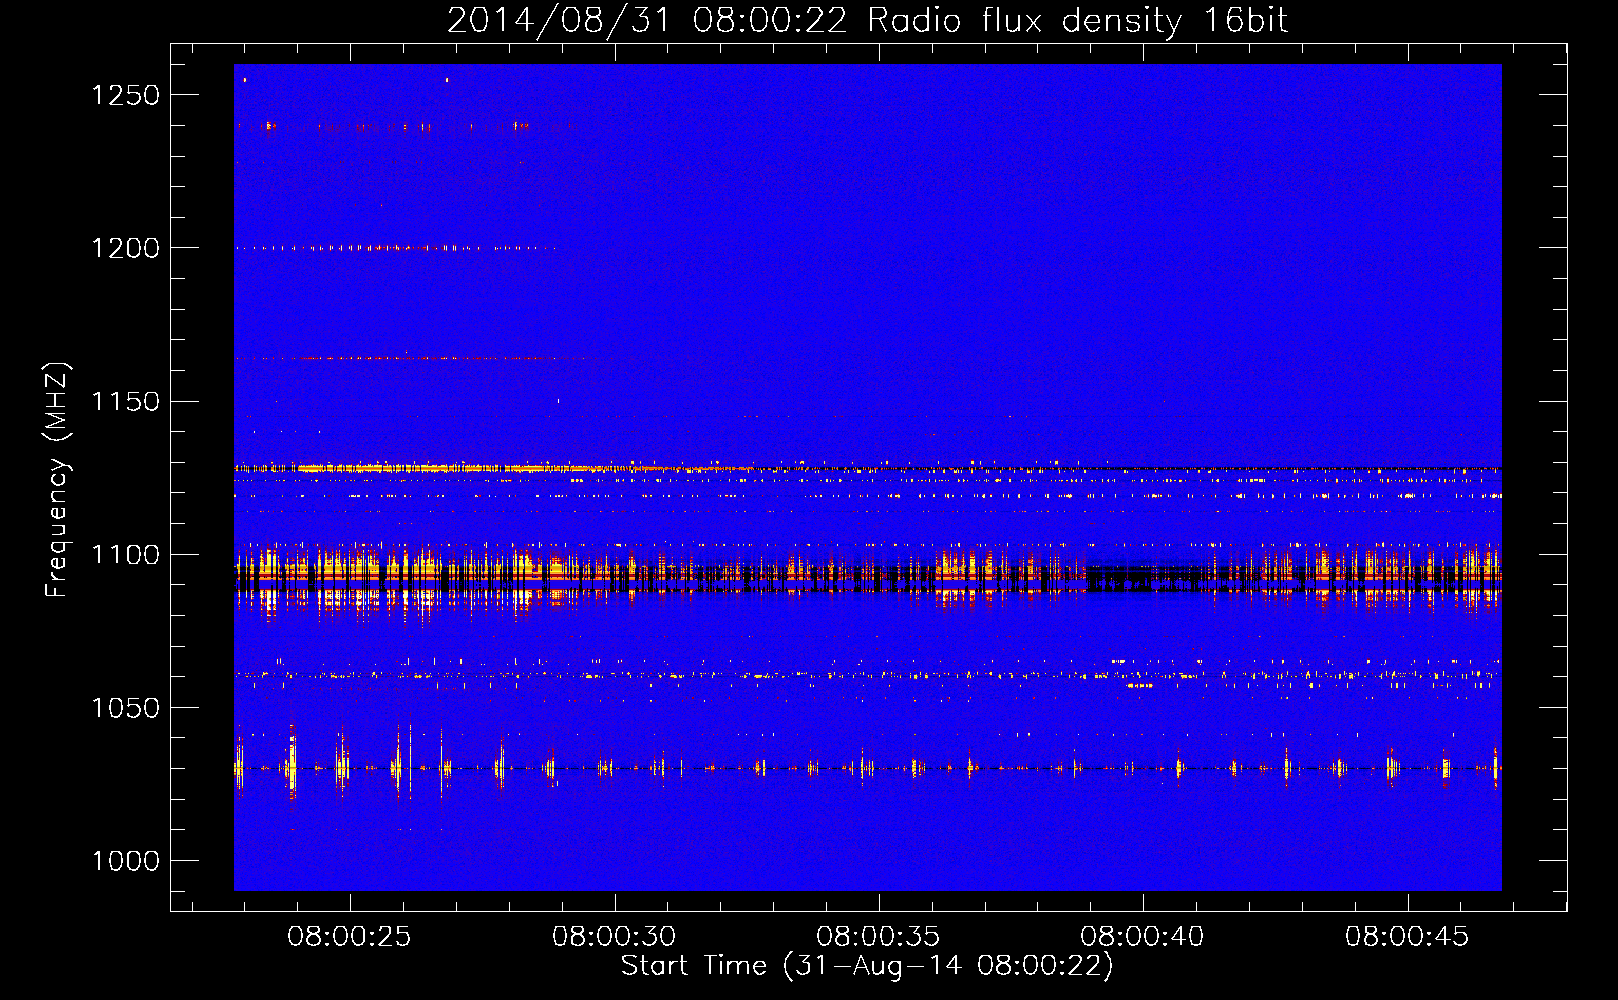Select the 1050 frequency tick label

coord(126,708)
